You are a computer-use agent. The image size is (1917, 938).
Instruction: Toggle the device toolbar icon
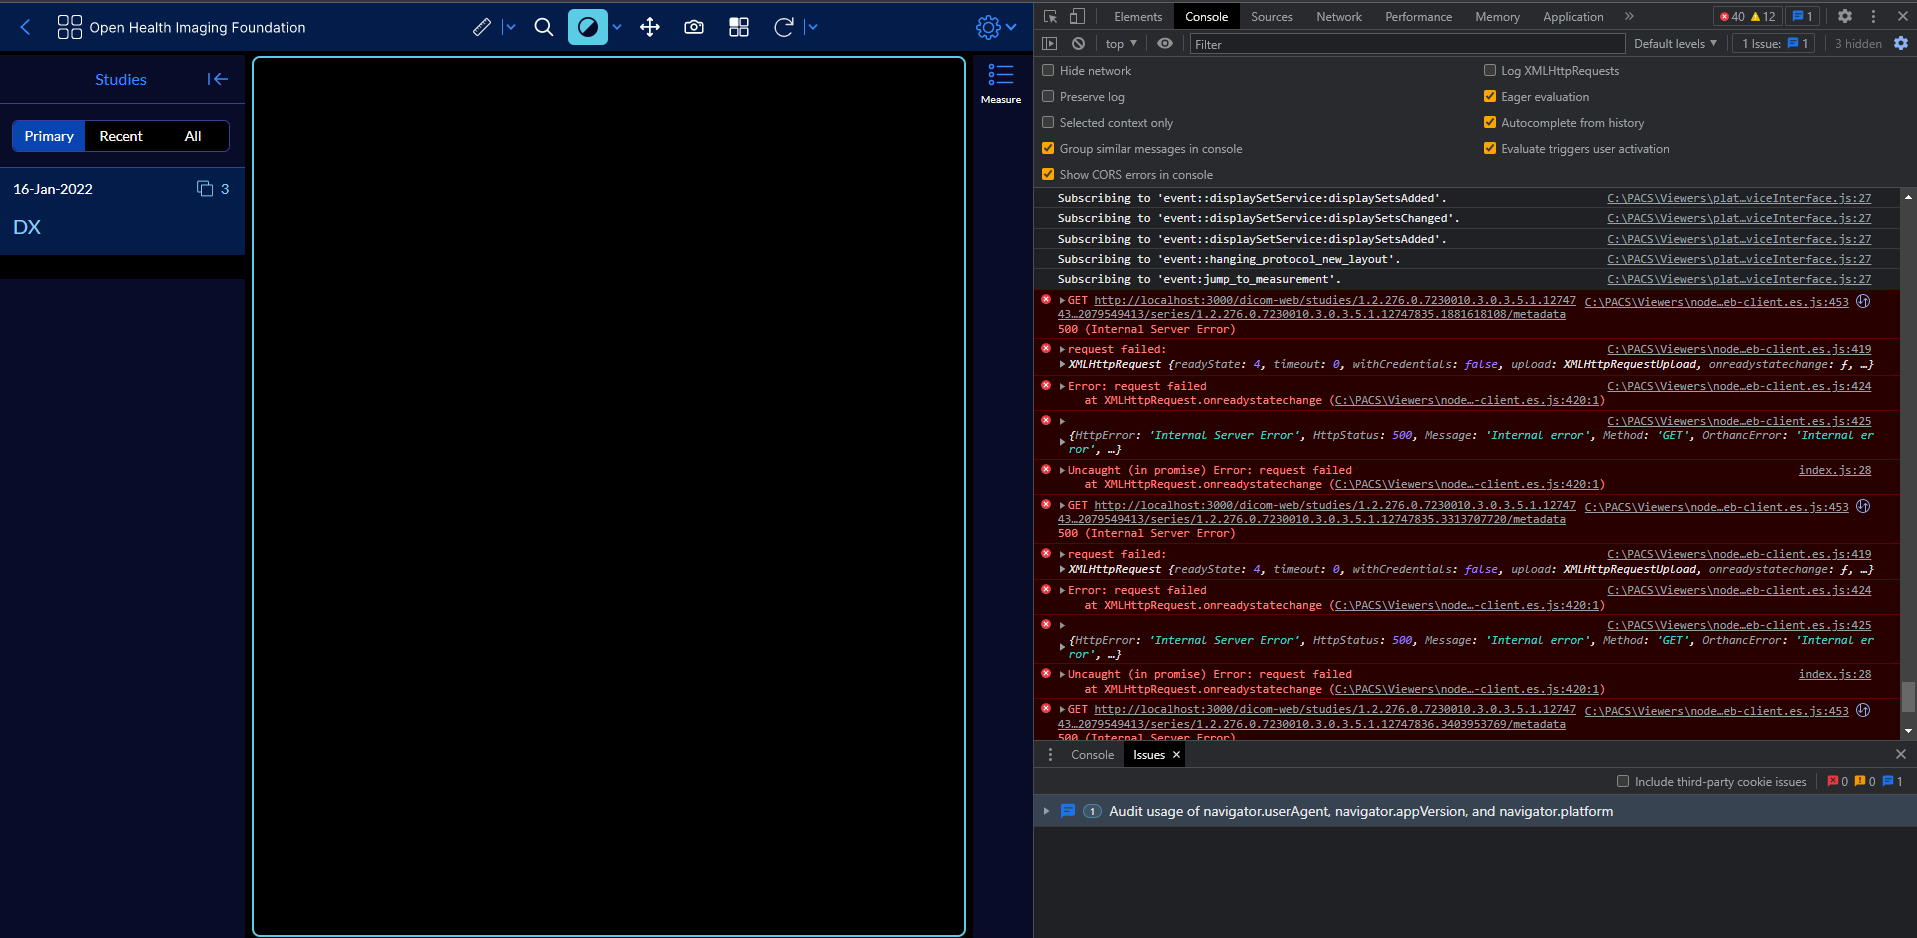click(1077, 16)
